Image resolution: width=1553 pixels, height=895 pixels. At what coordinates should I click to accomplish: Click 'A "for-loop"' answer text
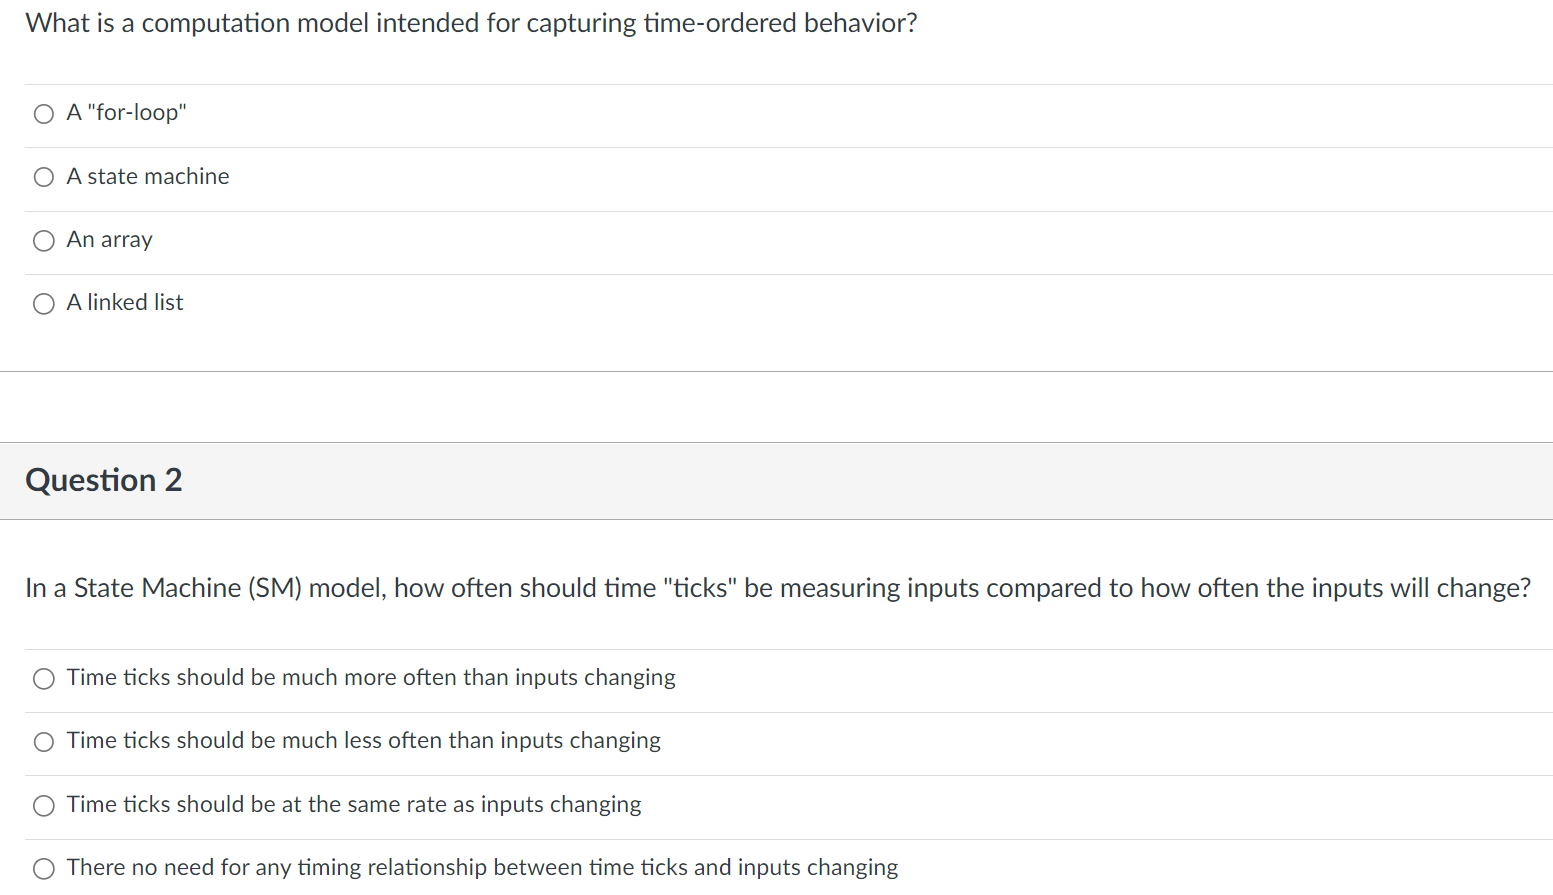coord(127,113)
